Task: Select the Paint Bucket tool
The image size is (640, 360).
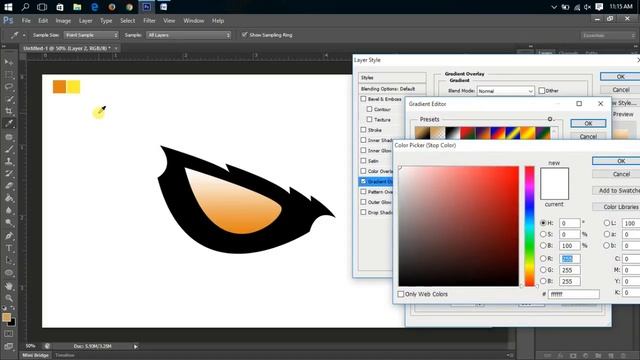Action: [9, 198]
